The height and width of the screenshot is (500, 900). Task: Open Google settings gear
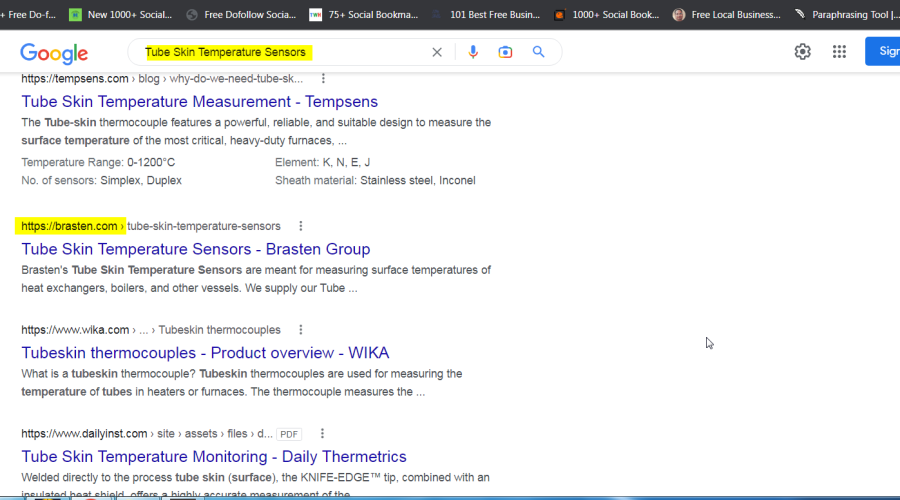802,52
